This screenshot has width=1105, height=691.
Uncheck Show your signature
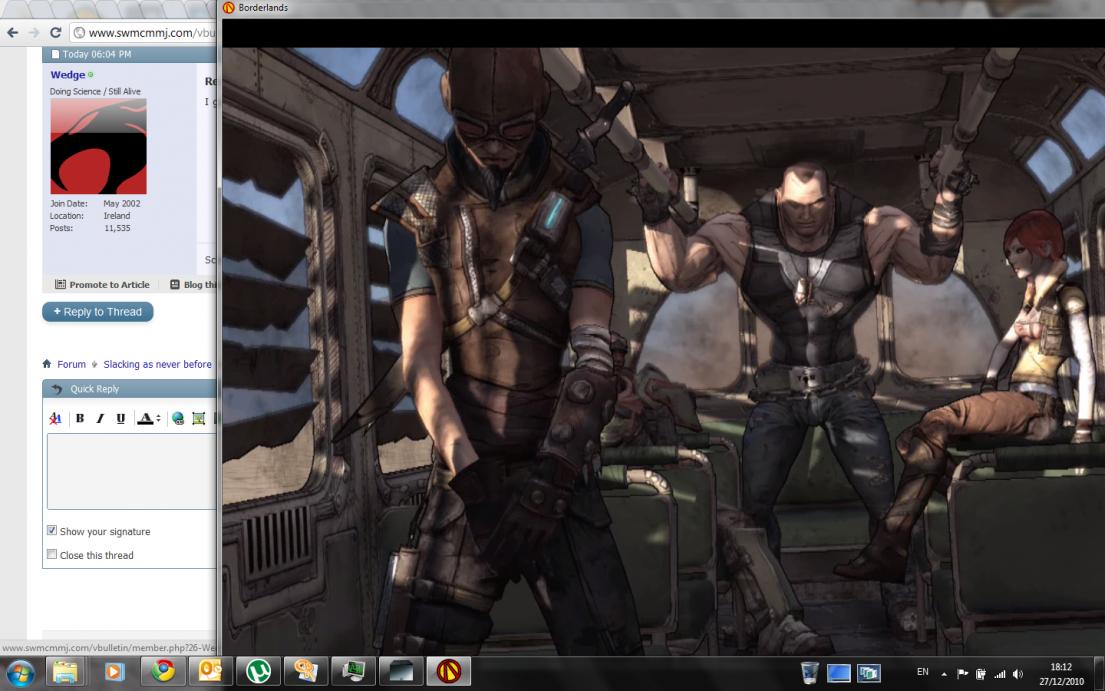pyautogui.click(x=51, y=530)
